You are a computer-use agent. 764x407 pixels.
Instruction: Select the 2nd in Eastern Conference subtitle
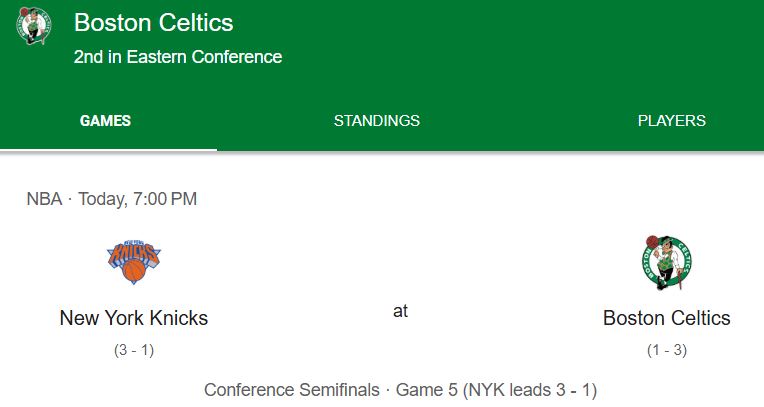(x=178, y=57)
